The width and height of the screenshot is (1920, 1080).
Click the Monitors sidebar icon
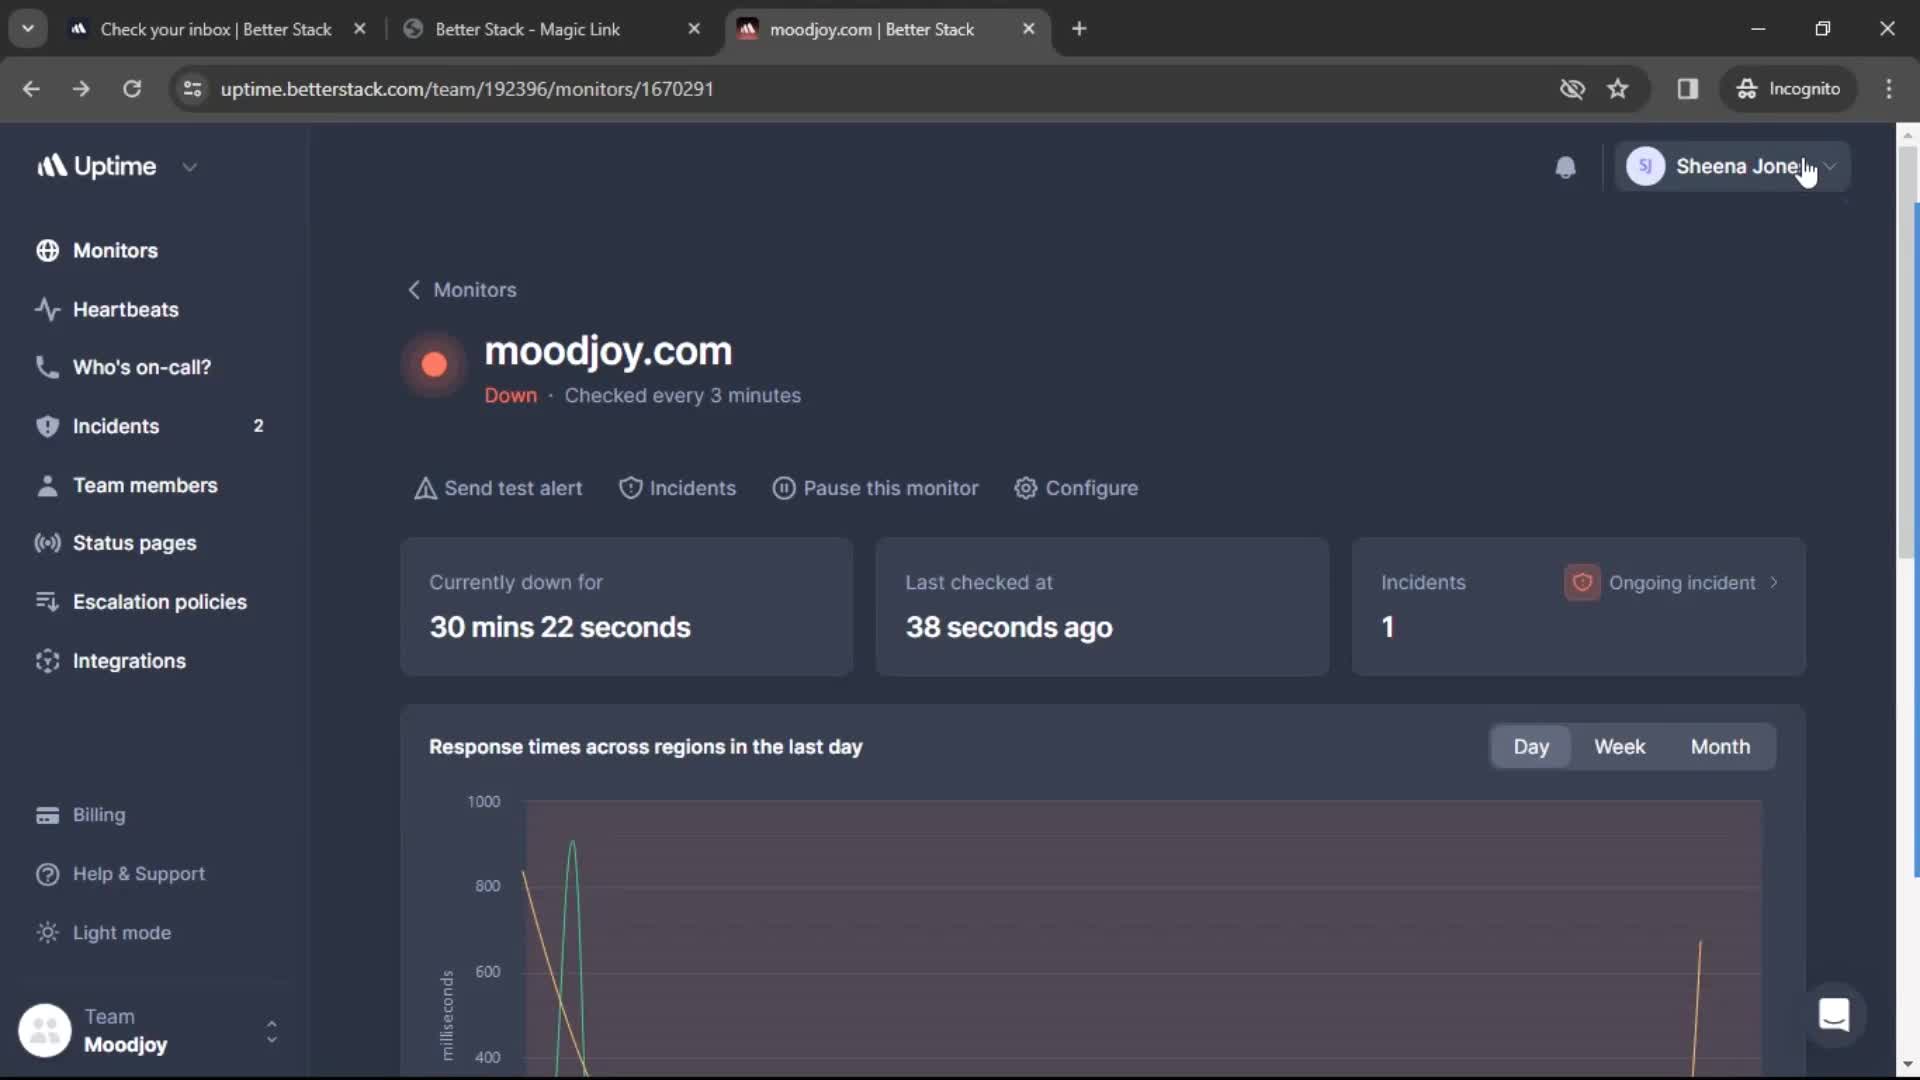tap(47, 249)
